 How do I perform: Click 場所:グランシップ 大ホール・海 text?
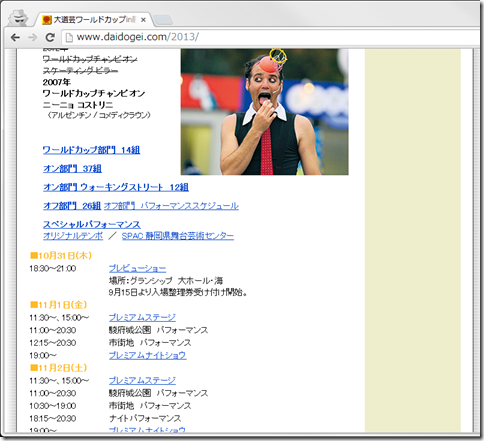pos(166,281)
